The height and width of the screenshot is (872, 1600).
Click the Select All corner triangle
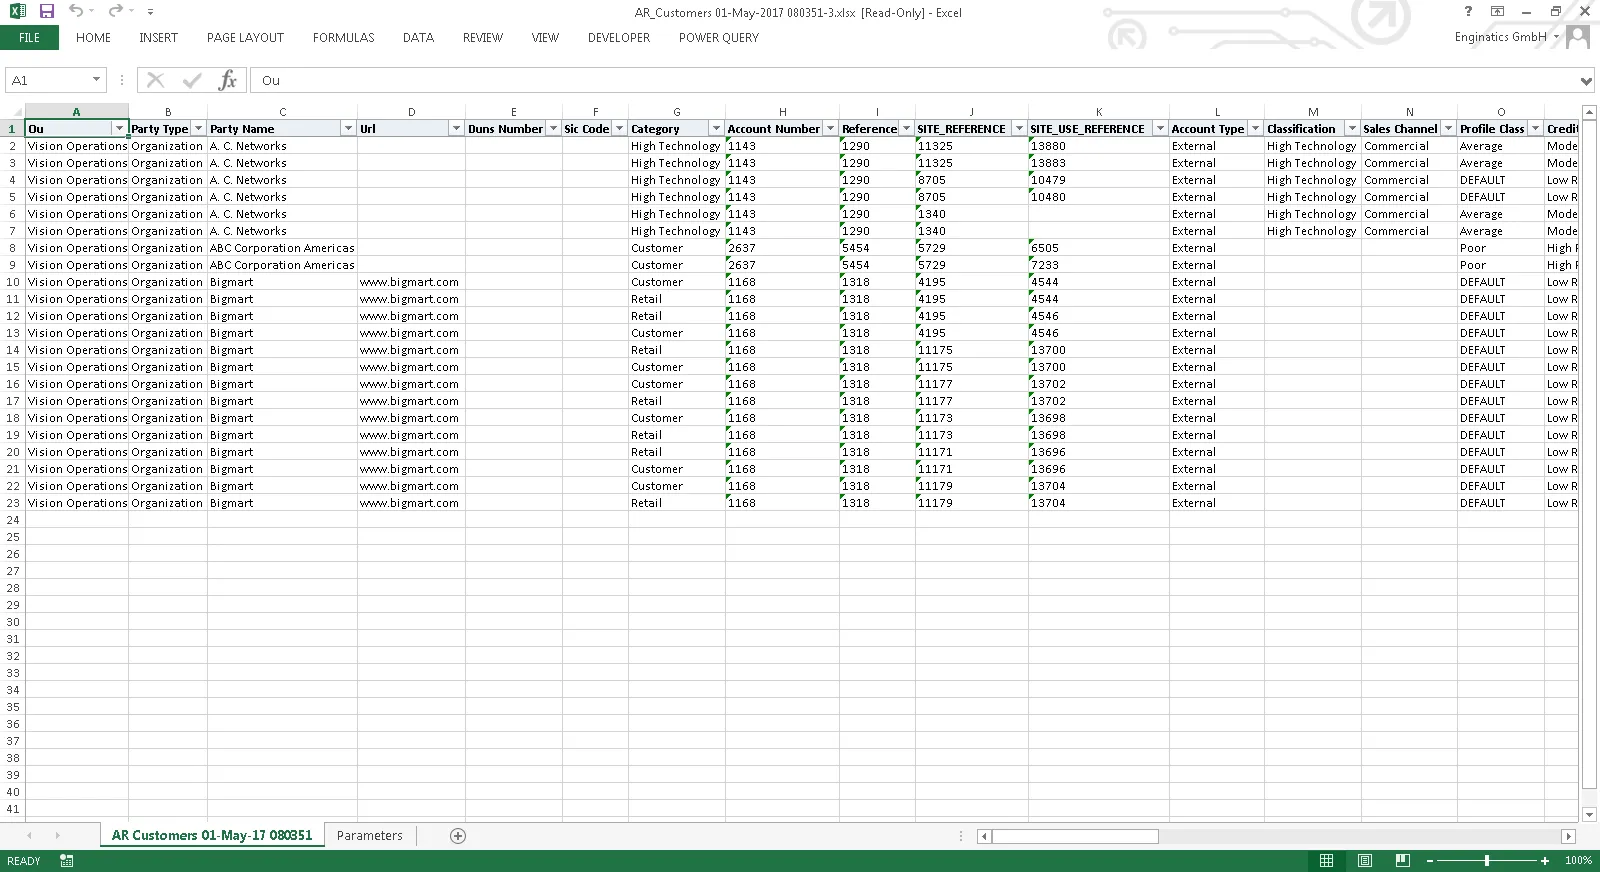13,112
